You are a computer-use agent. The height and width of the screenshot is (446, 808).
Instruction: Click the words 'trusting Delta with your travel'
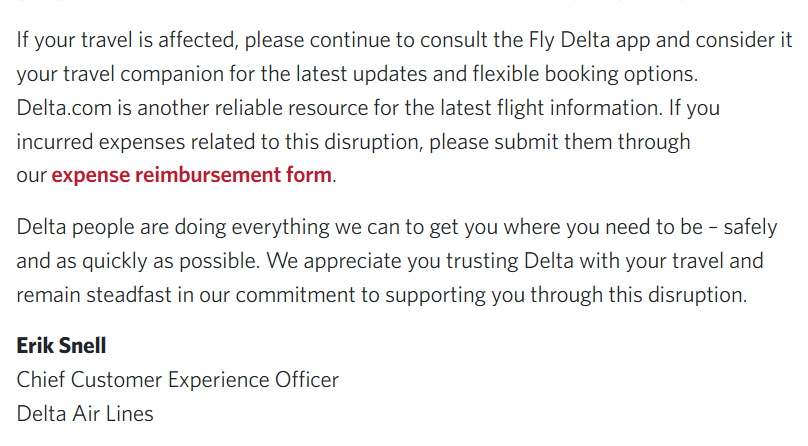[616, 261]
